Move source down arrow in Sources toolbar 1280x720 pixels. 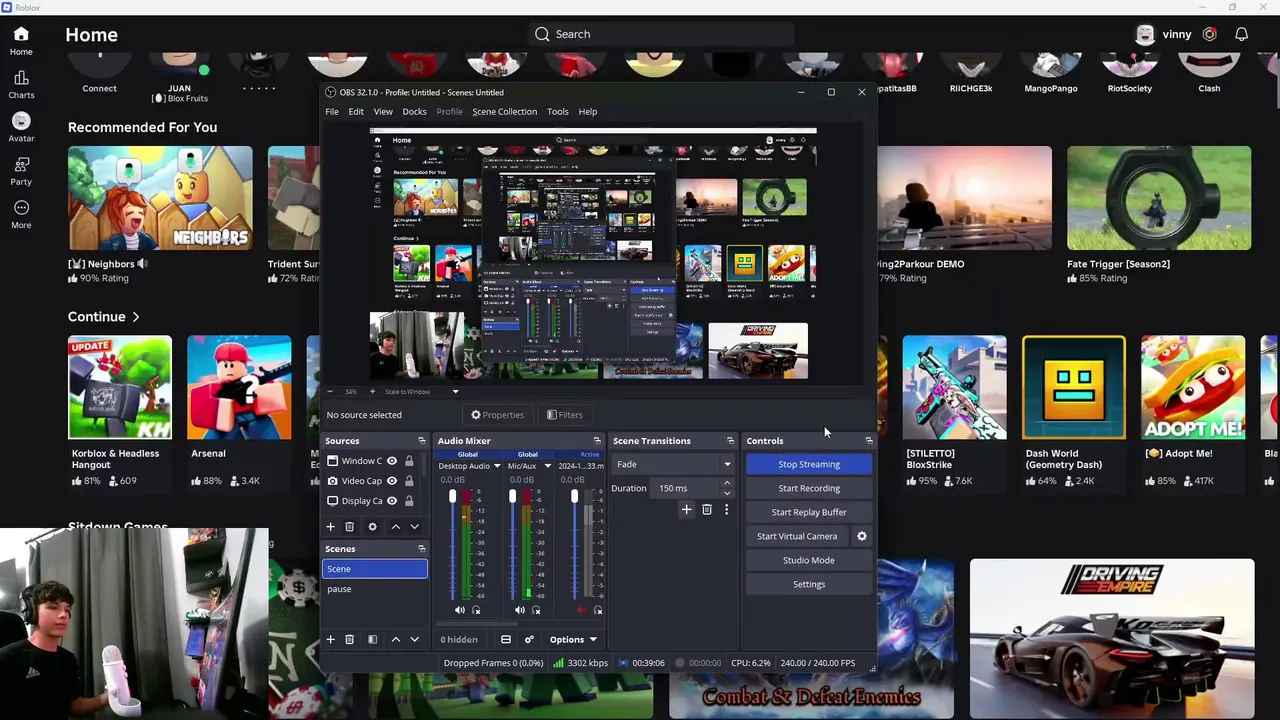[414, 527]
